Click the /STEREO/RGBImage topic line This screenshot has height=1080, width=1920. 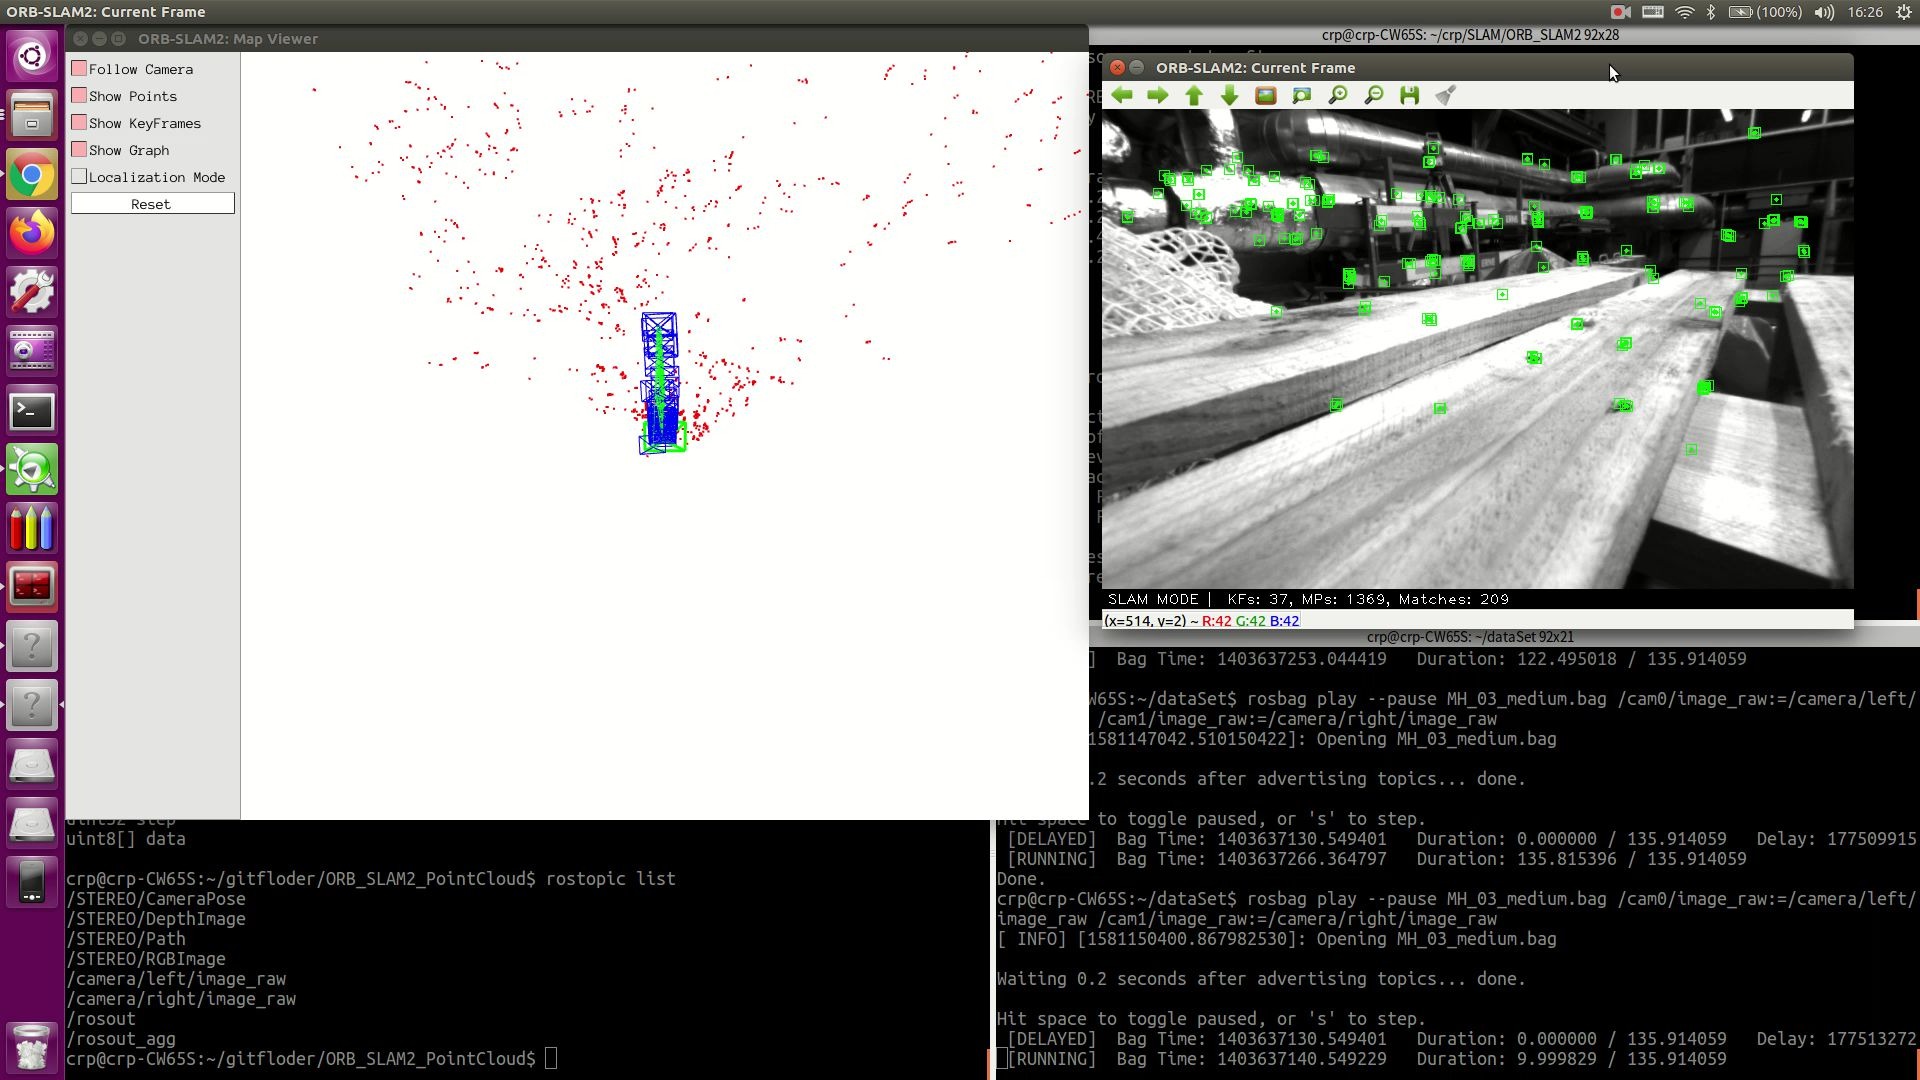pyautogui.click(x=146, y=959)
